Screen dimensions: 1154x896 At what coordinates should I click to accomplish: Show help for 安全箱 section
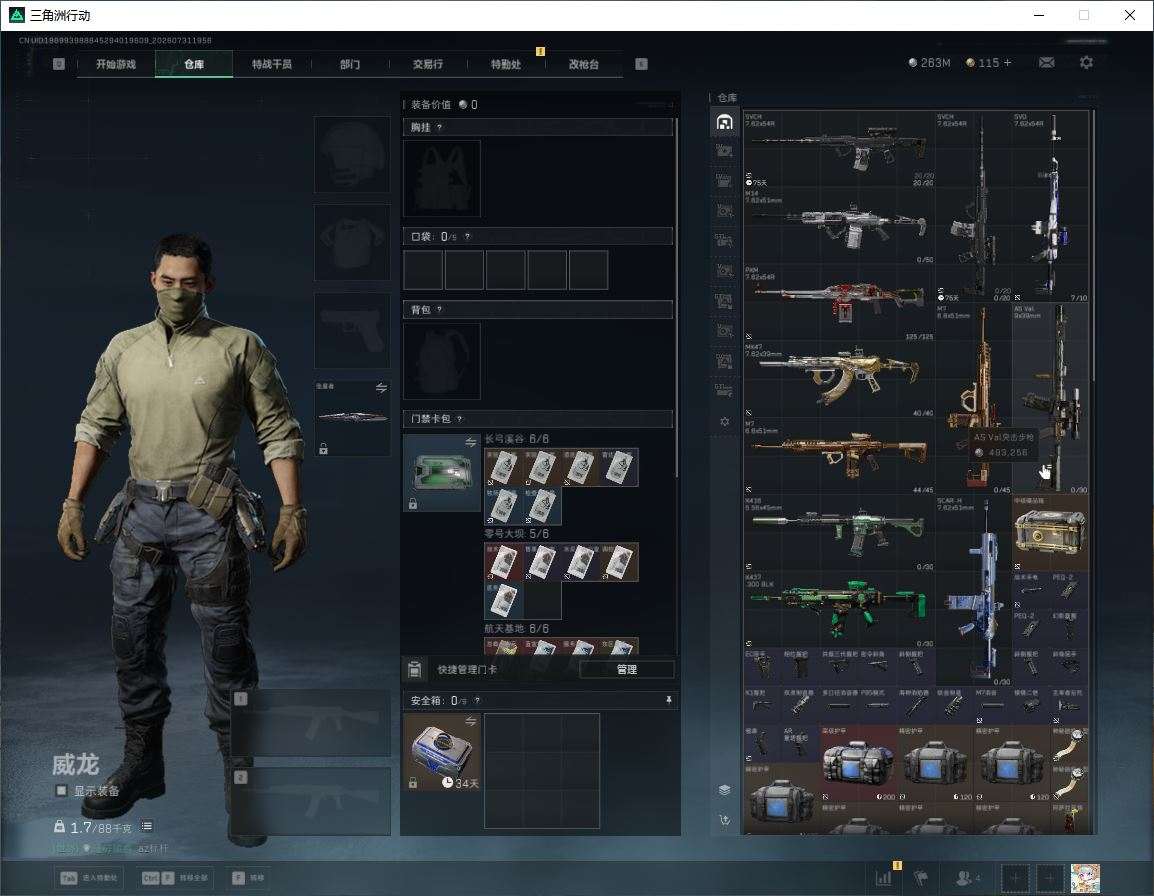point(477,700)
